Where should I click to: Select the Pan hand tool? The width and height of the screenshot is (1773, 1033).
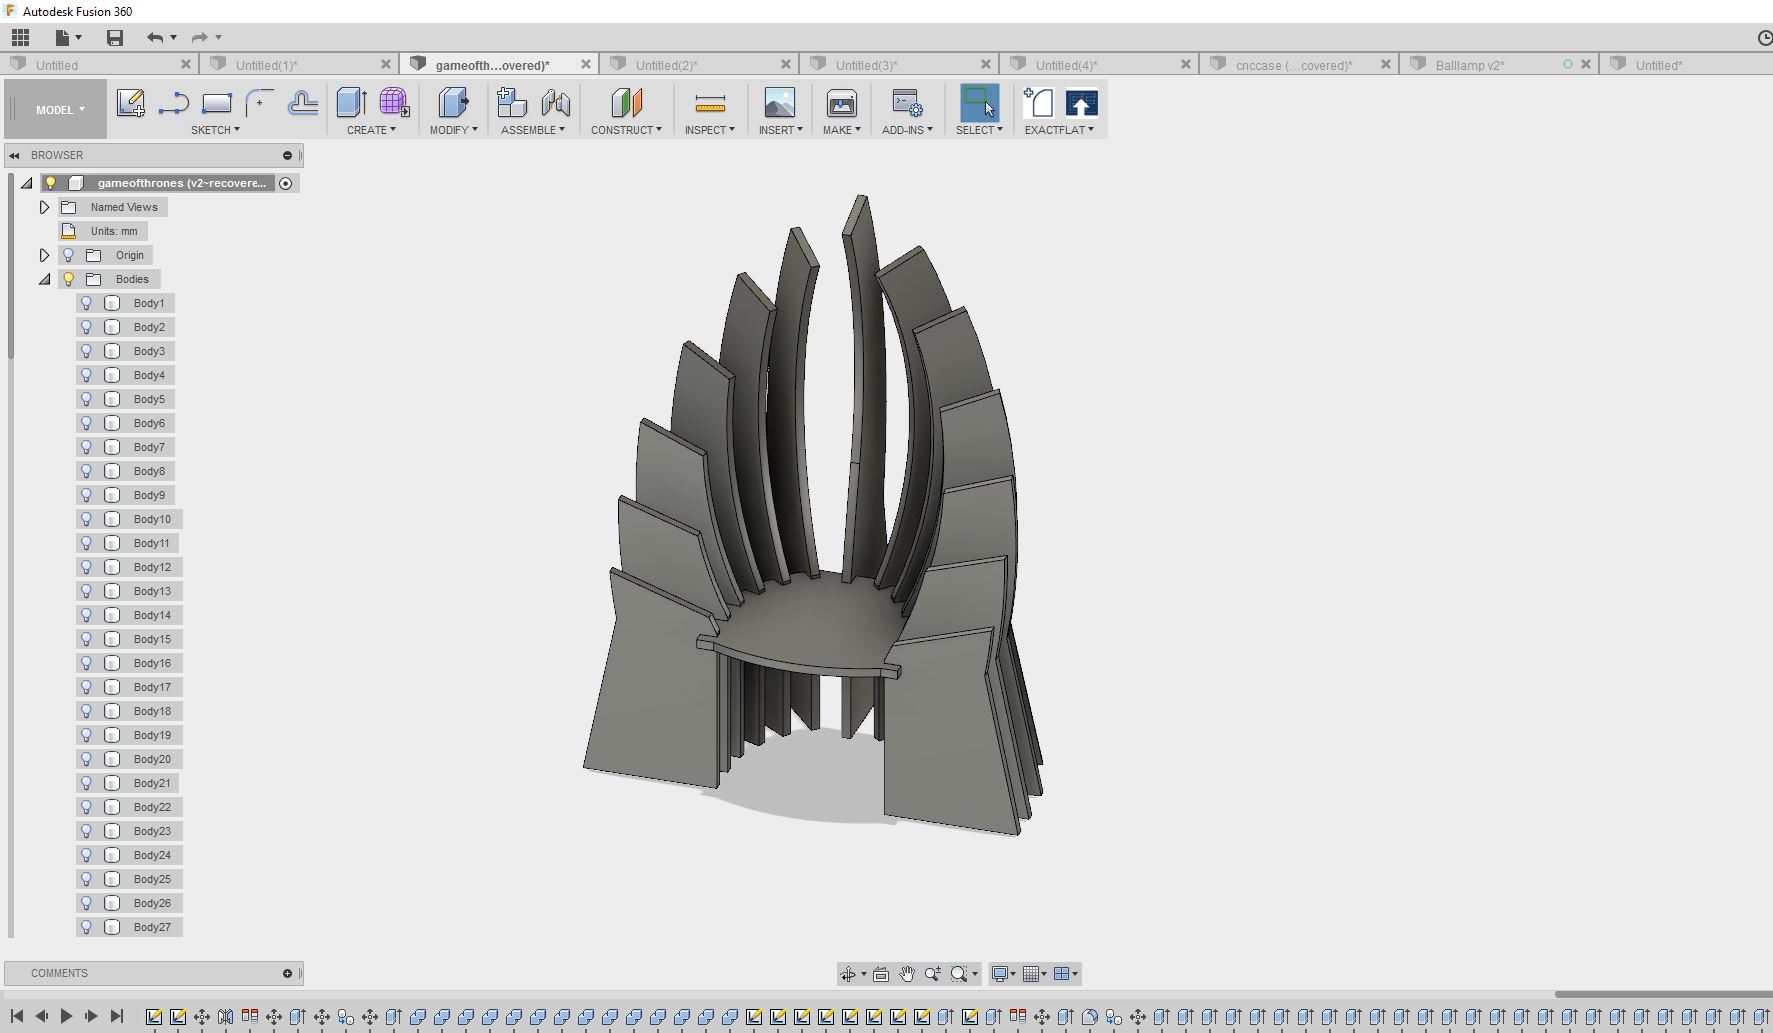coord(907,974)
